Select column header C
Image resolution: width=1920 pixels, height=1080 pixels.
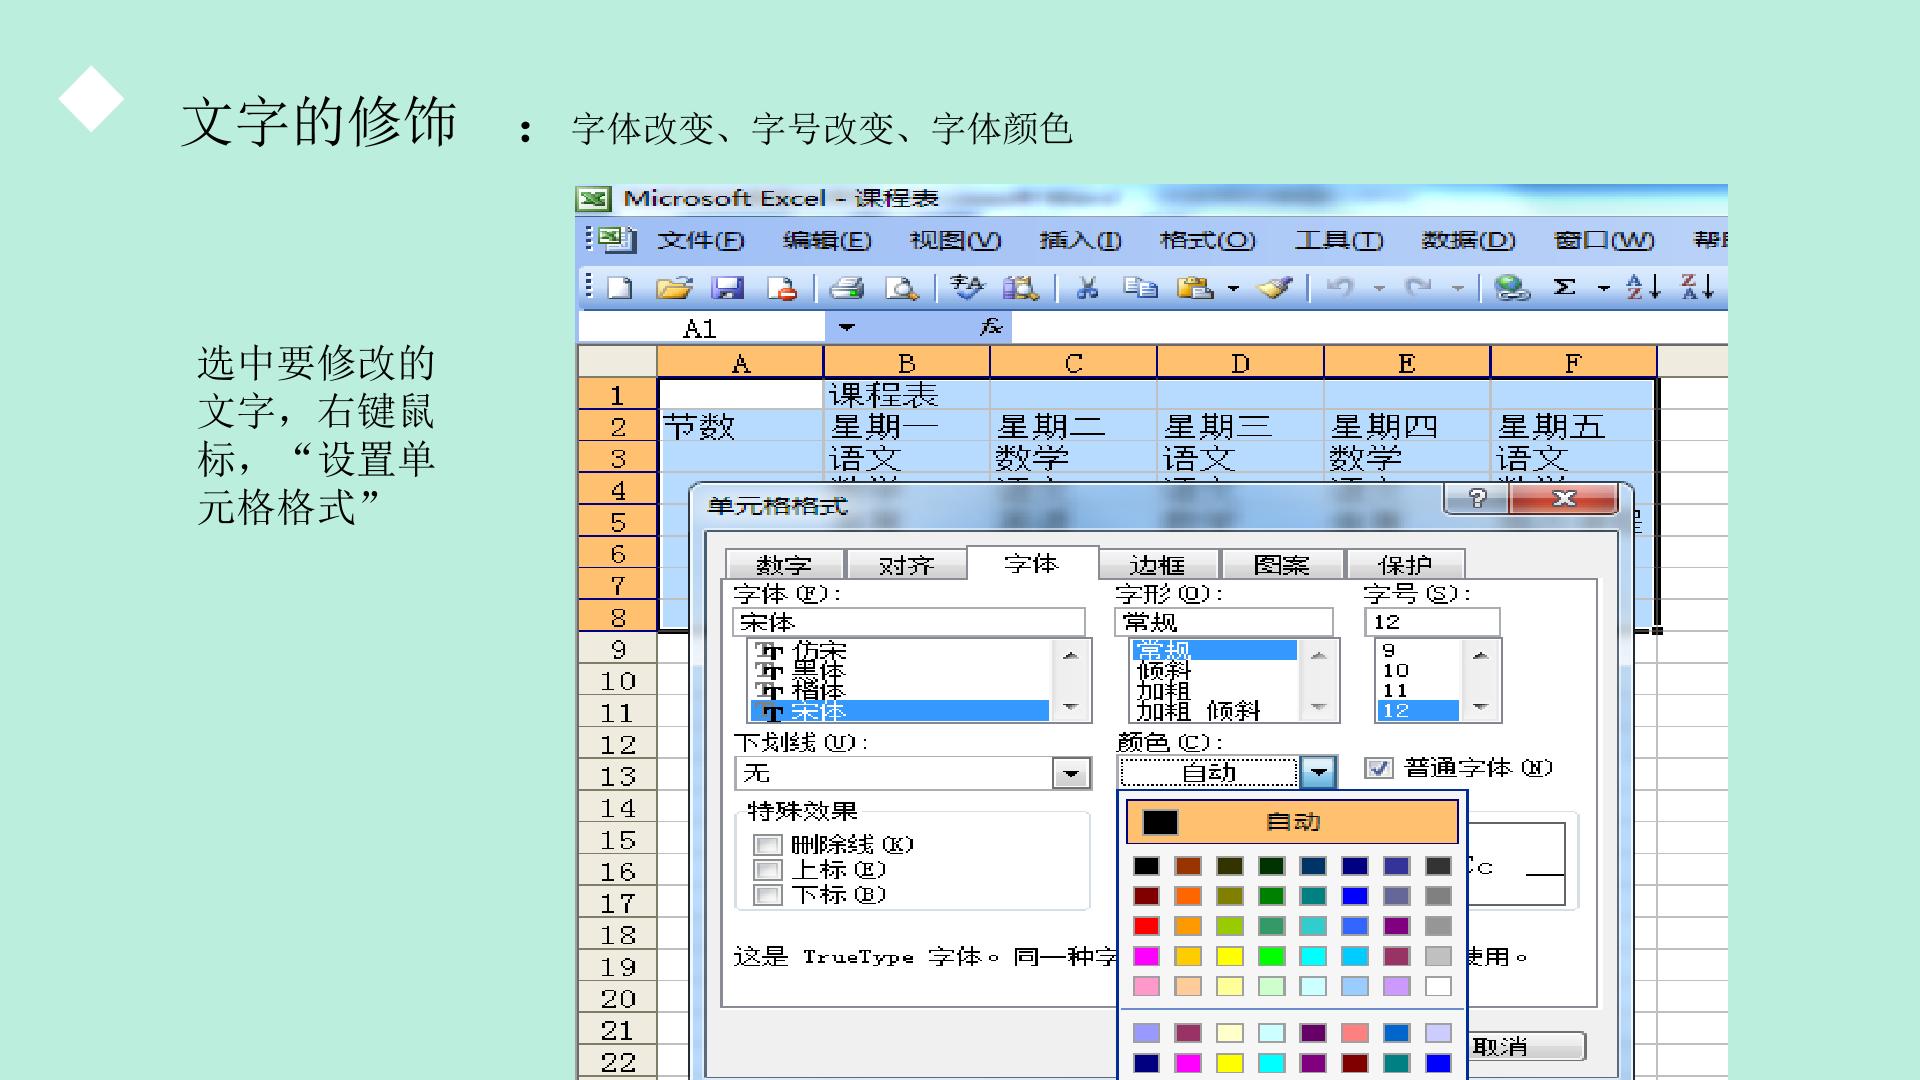coord(1073,362)
